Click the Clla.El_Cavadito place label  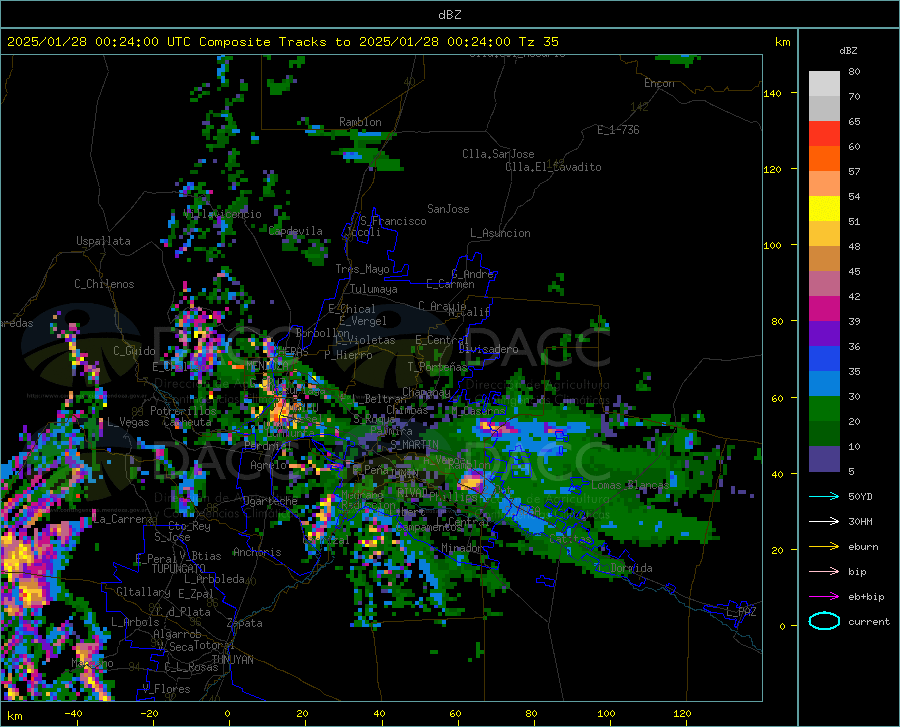point(553,167)
